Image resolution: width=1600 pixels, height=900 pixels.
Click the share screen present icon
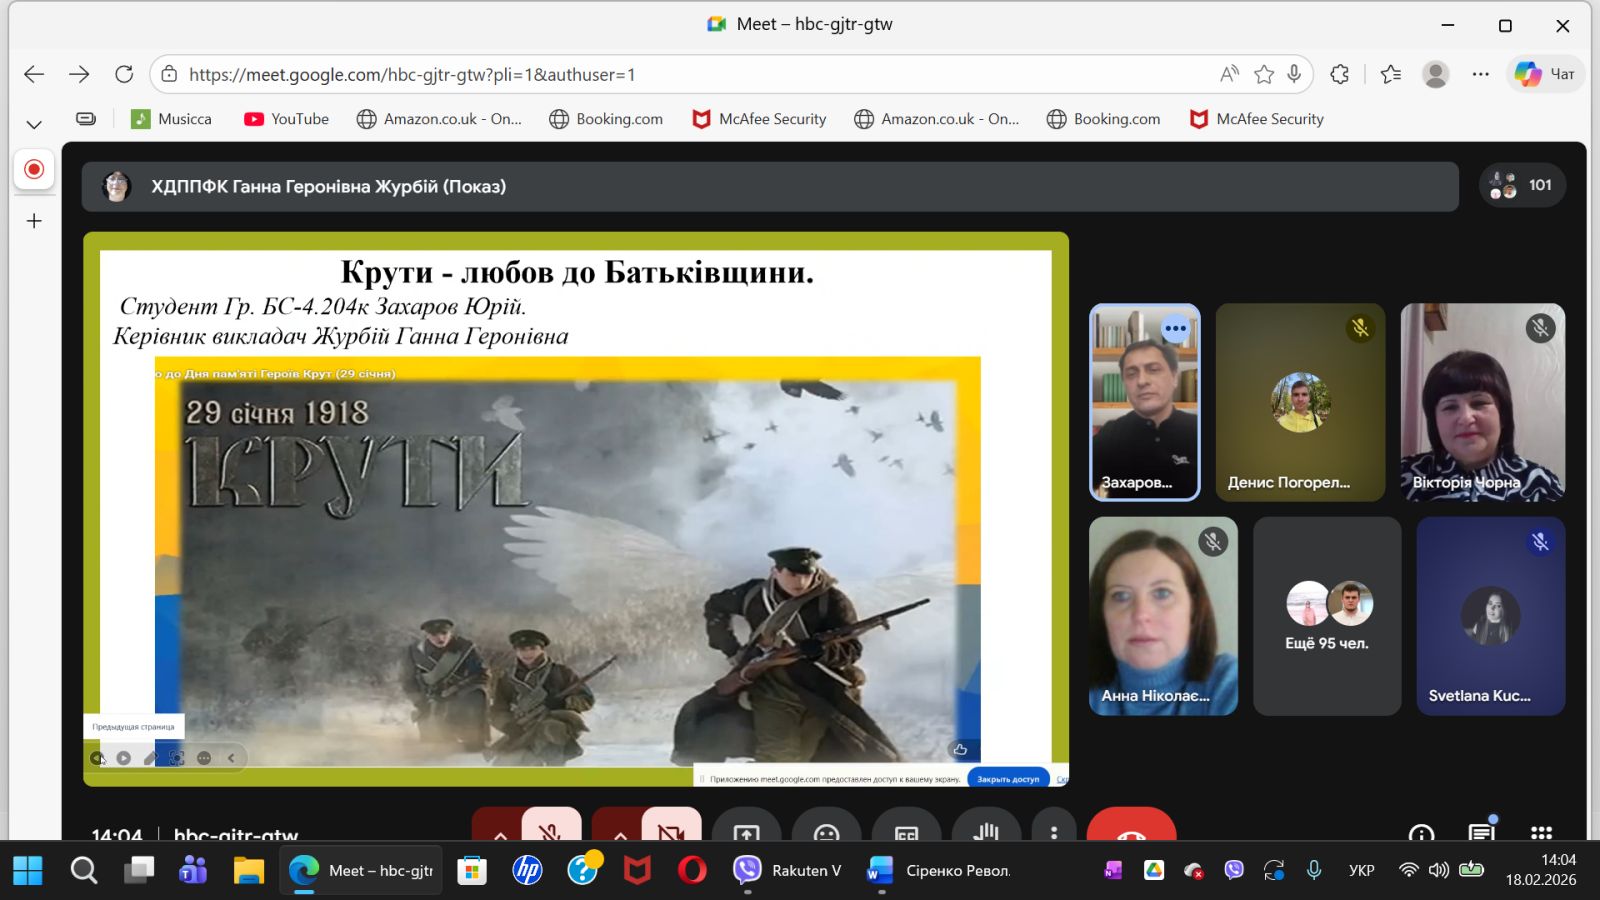[x=746, y=830]
